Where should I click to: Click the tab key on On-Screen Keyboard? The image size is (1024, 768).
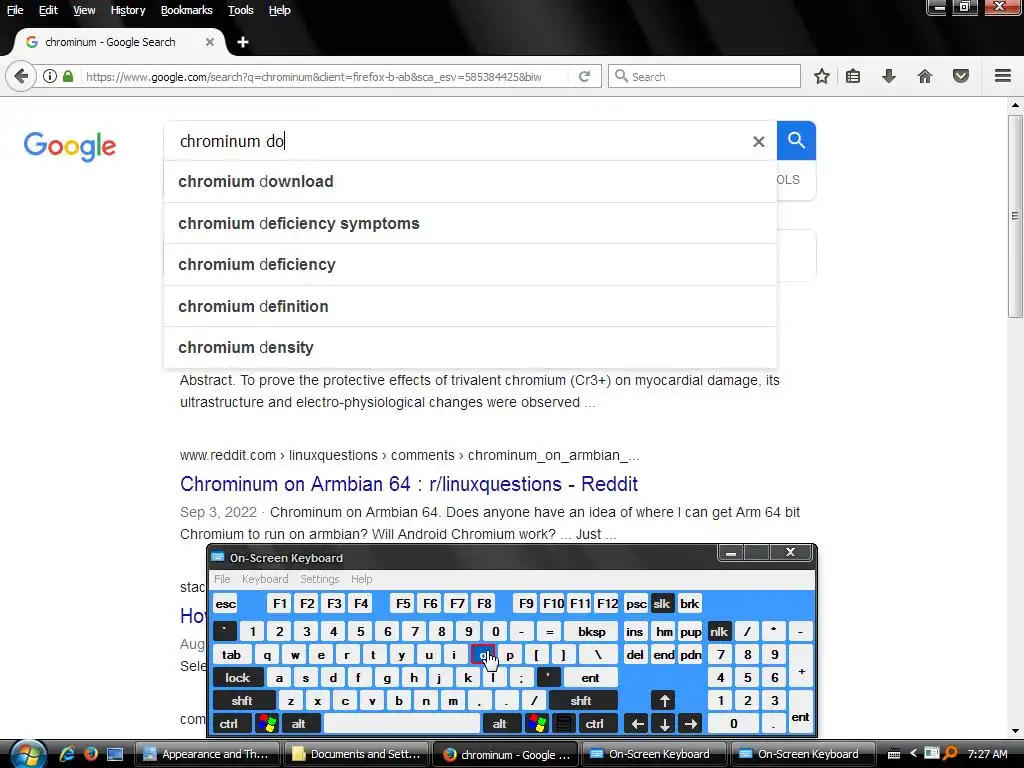[x=231, y=655]
